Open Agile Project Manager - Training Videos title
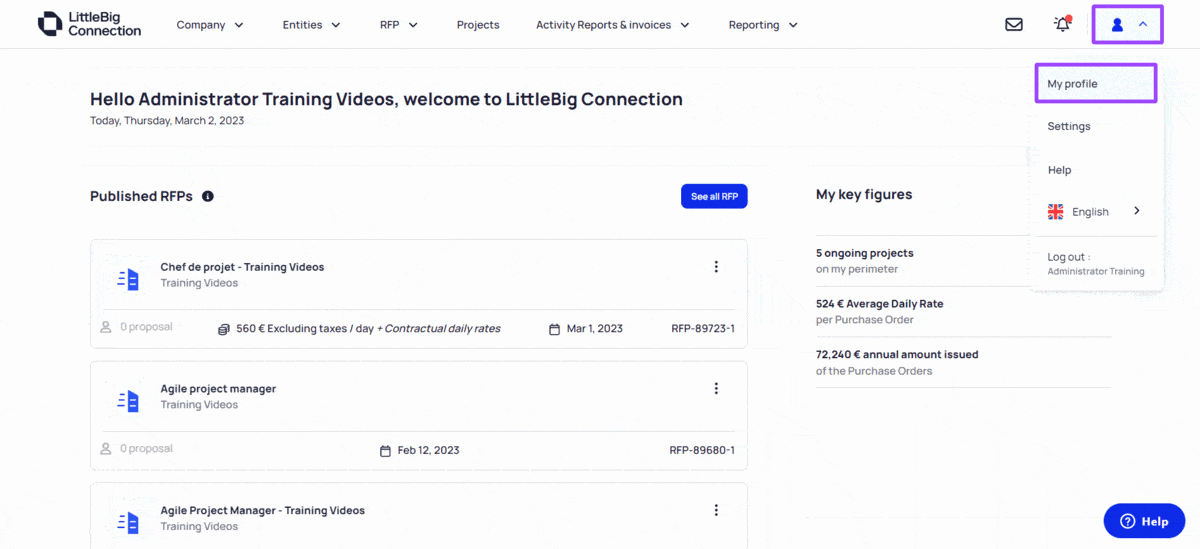Screen dimensions: 1200x549 point(263,510)
